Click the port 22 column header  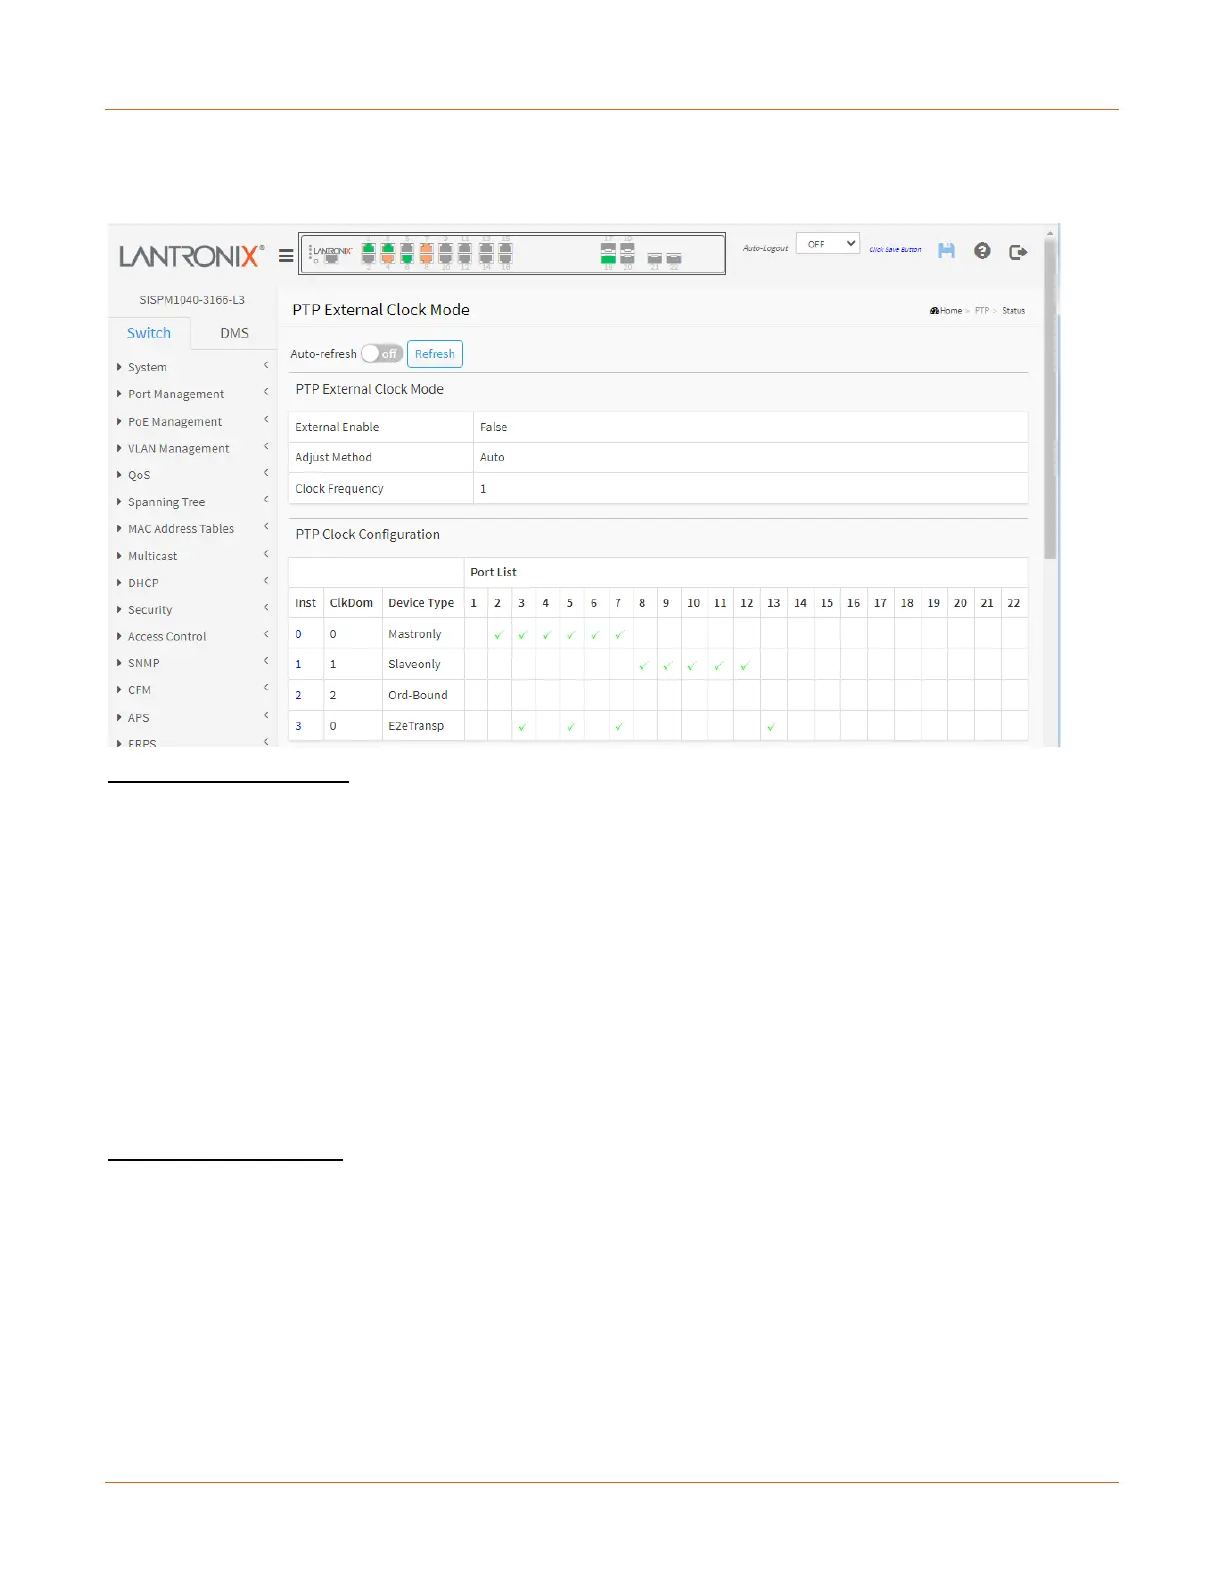1014,603
